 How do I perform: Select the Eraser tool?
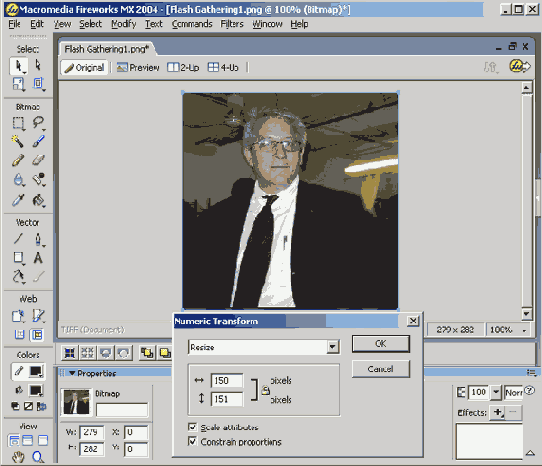(38, 160)
